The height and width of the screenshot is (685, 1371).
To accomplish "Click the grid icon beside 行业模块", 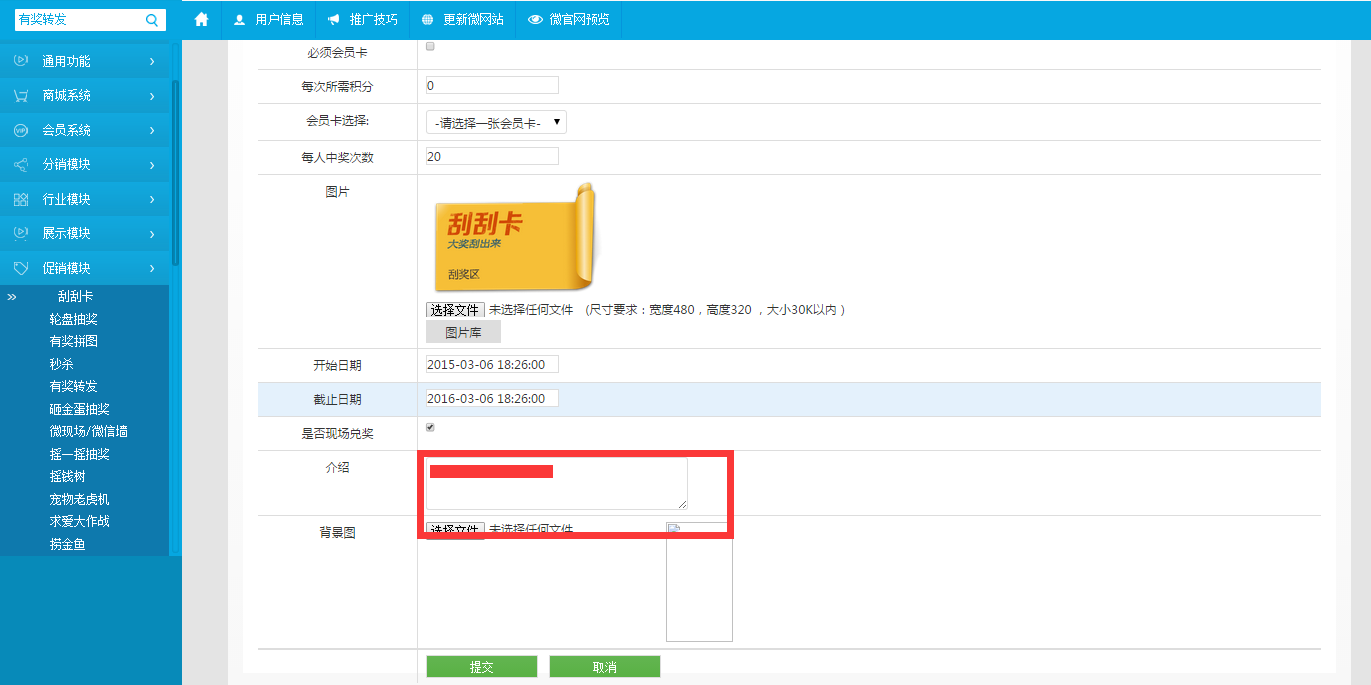I will [x=21, y=199].
